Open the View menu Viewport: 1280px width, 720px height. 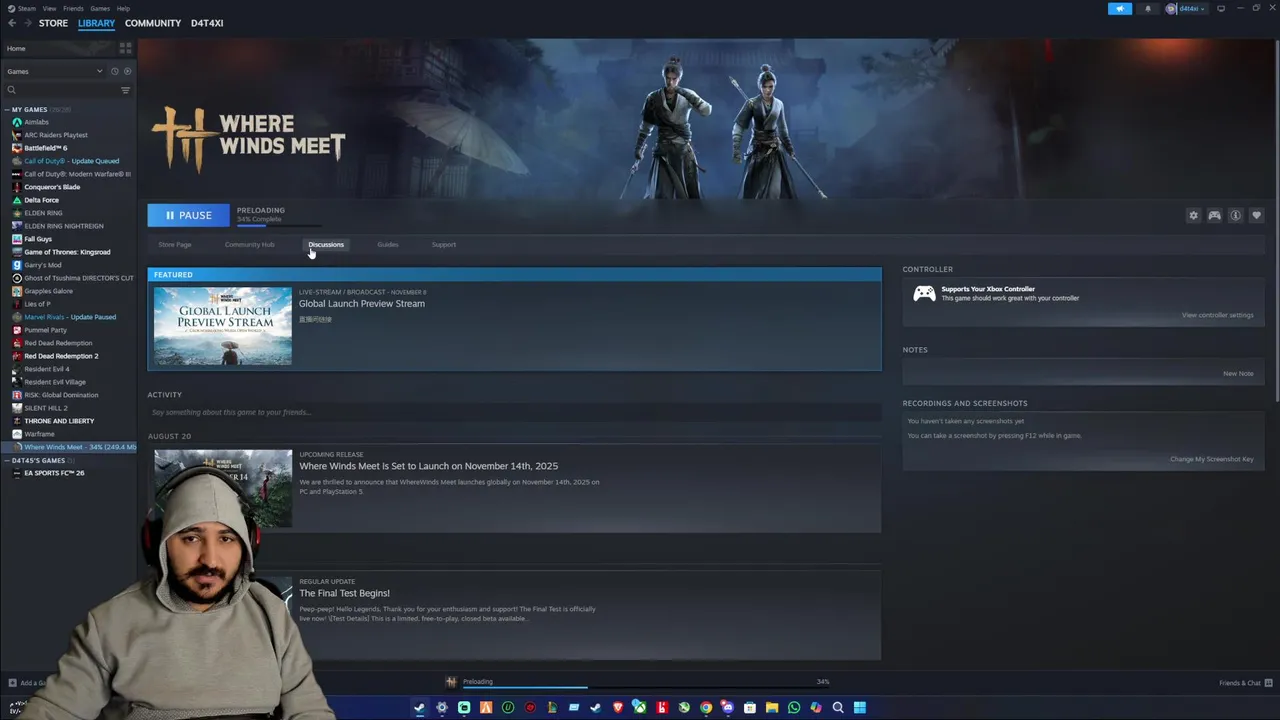49,8
